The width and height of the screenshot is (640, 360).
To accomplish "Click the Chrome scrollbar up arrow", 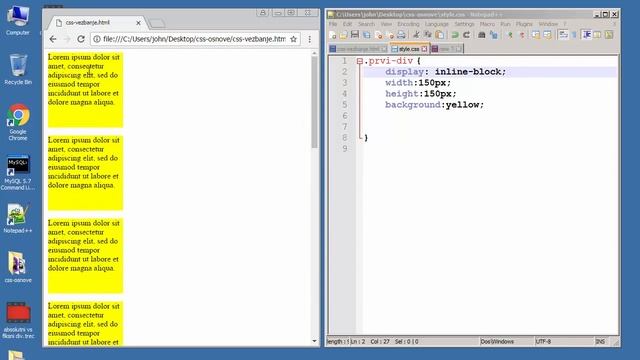I will [x=314, y=53].
